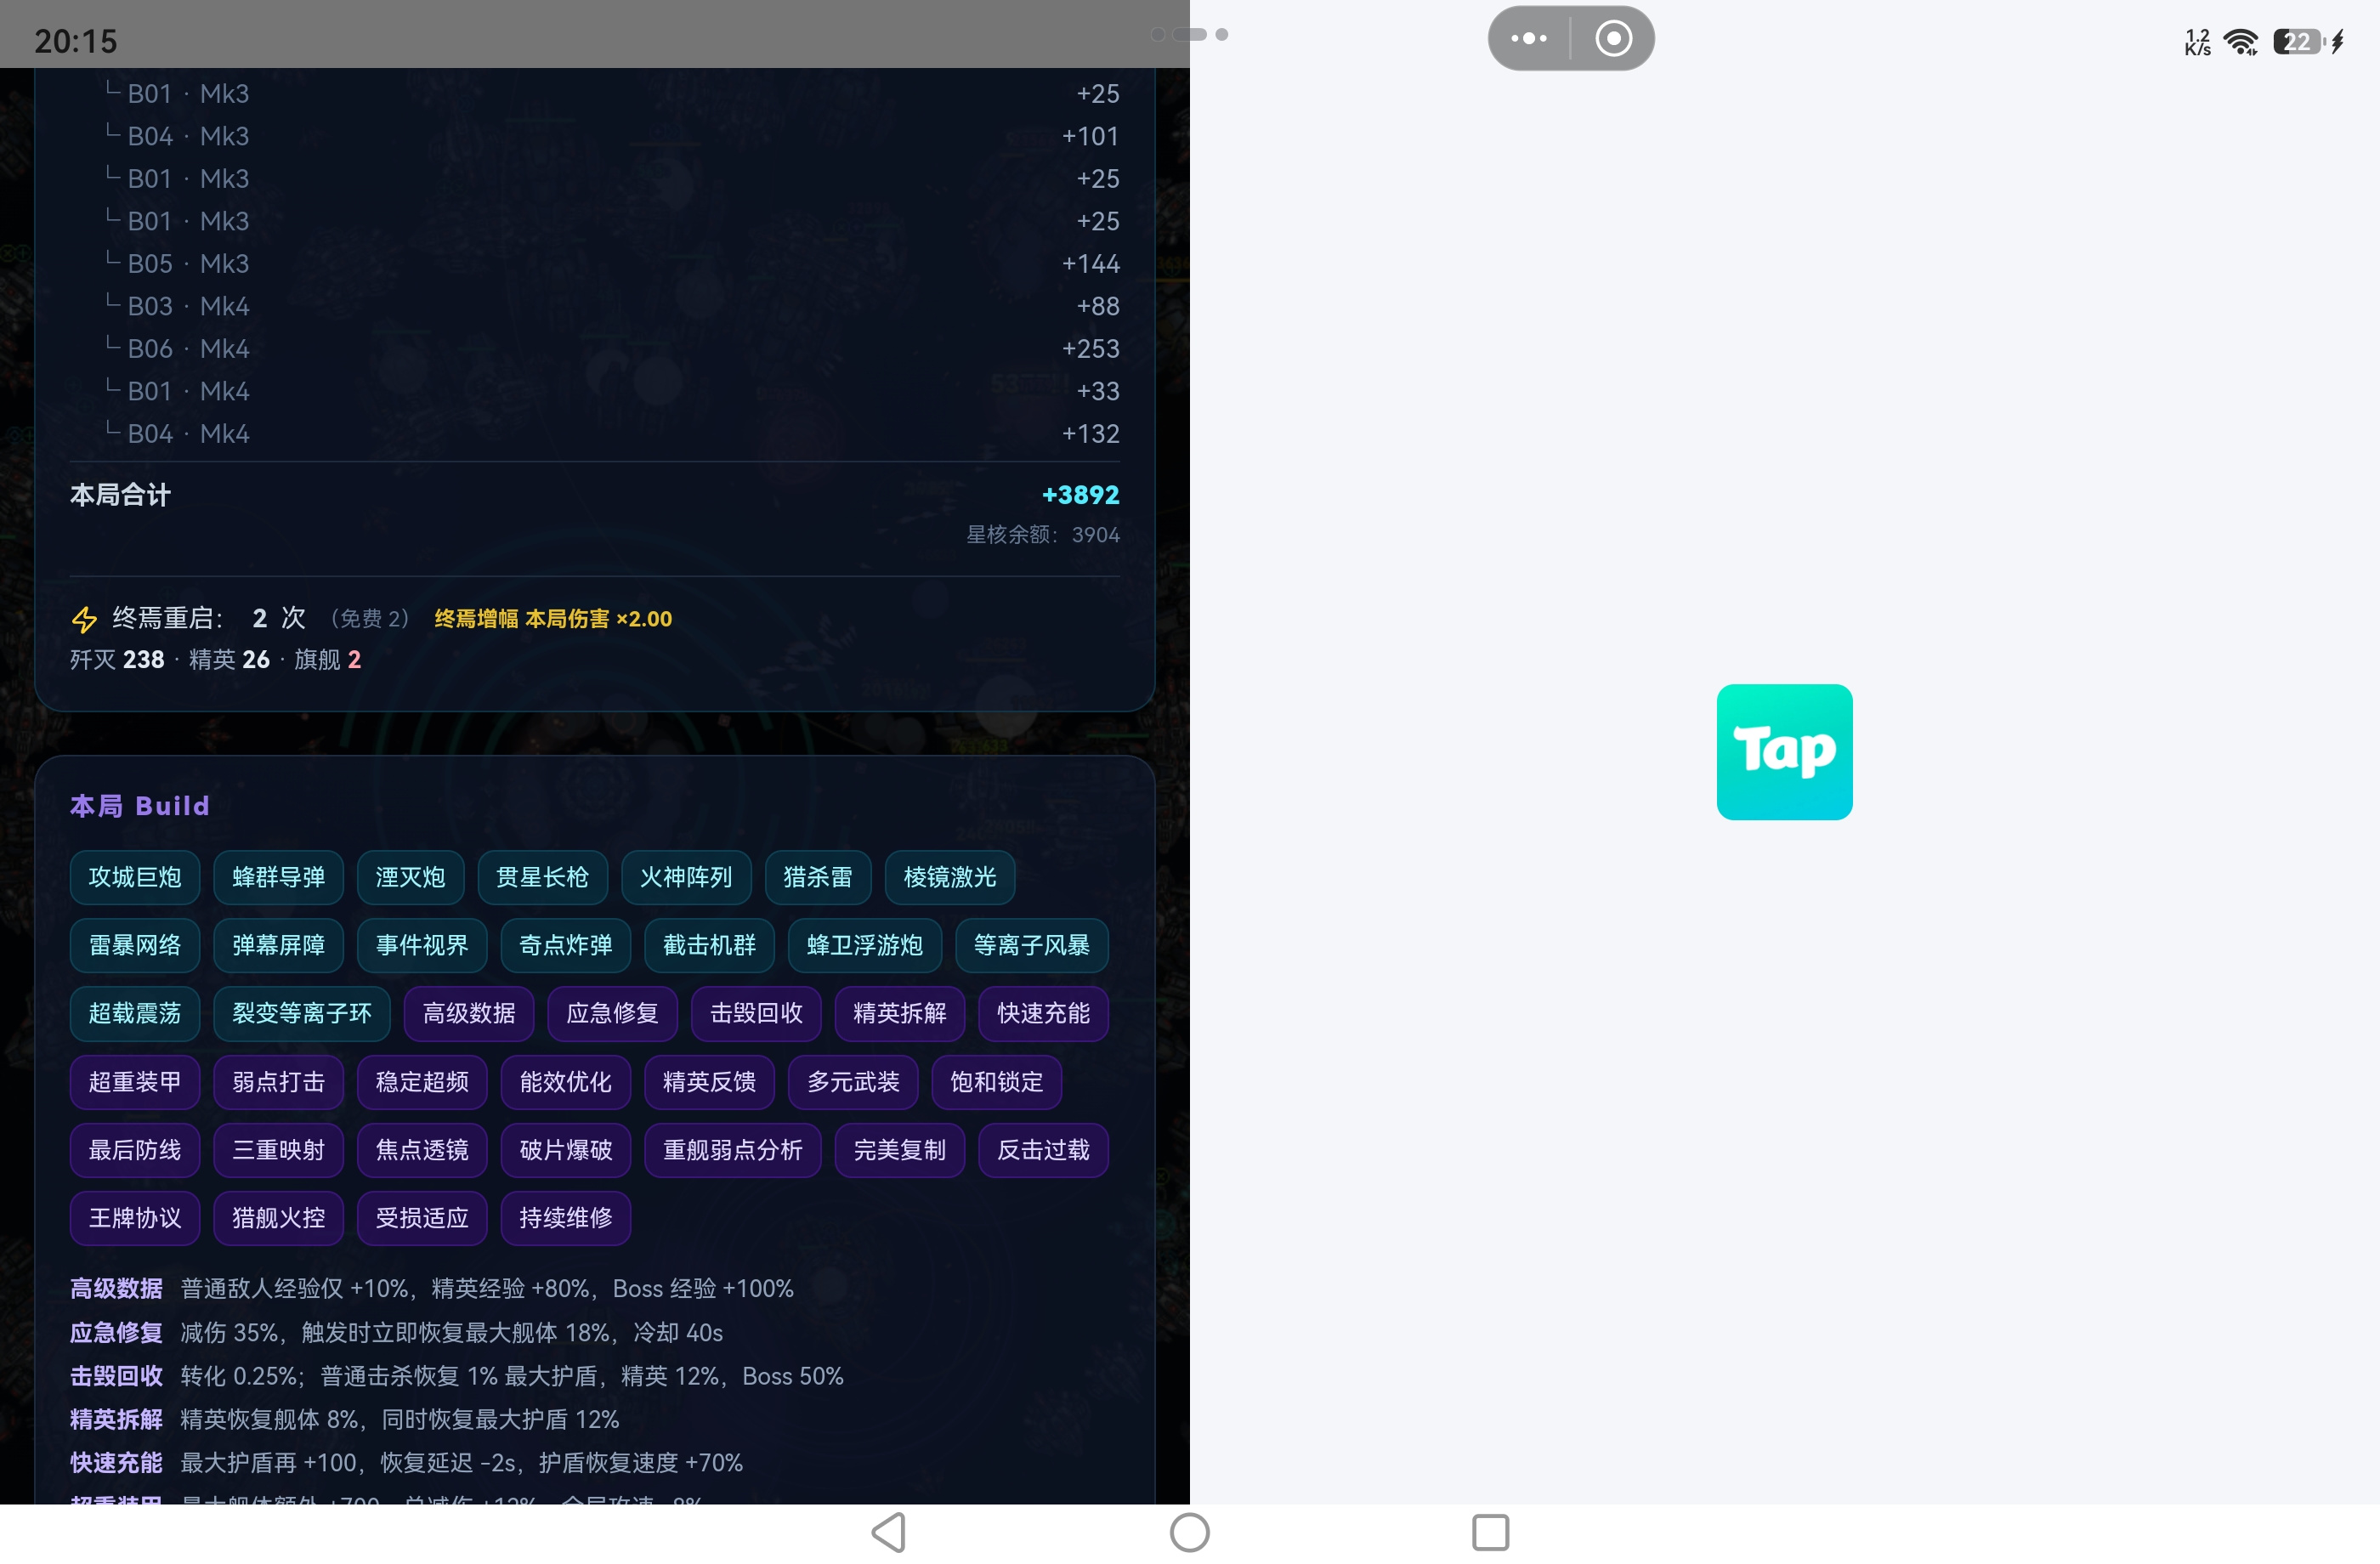Open the 应急修复 upgrade chip
The image size is (2380, 1564).
[613, 1013]
